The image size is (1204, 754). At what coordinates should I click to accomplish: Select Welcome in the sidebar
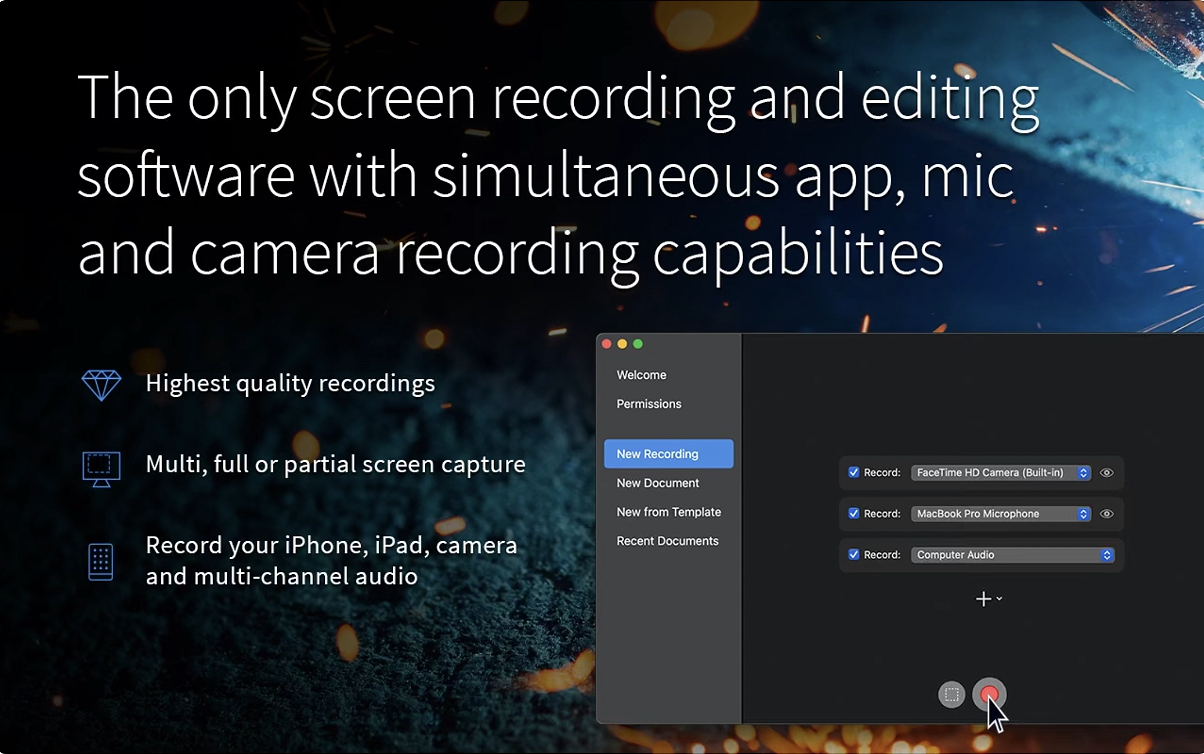(641, 375)
